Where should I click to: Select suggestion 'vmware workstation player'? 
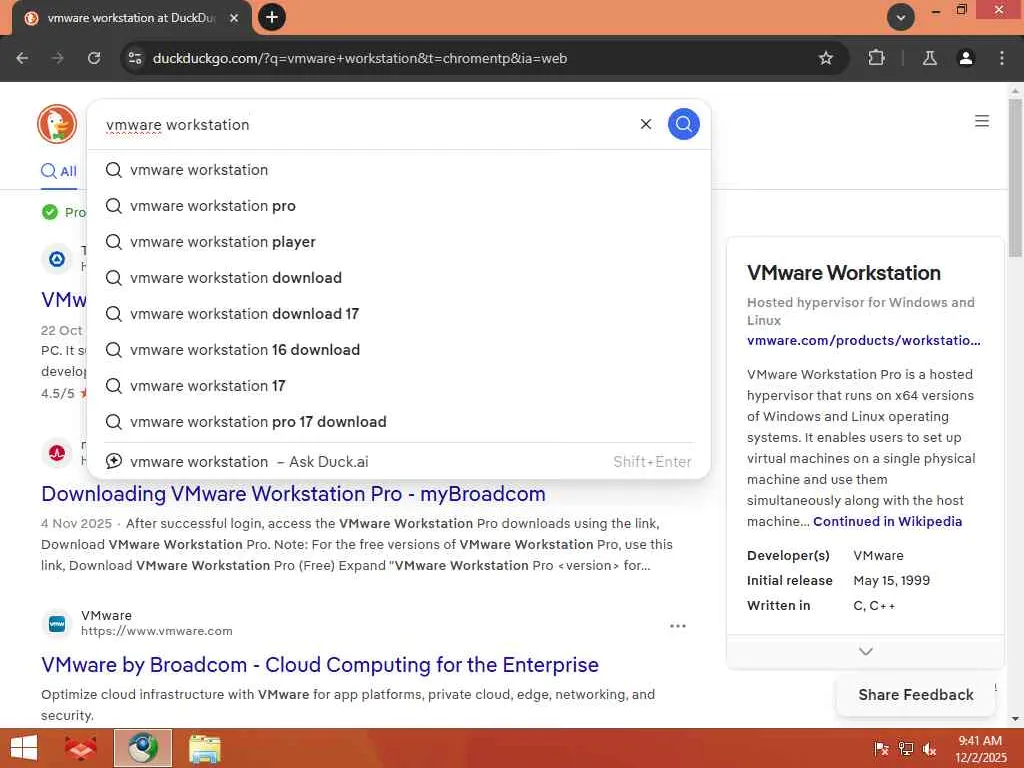(x=398, y=242)
